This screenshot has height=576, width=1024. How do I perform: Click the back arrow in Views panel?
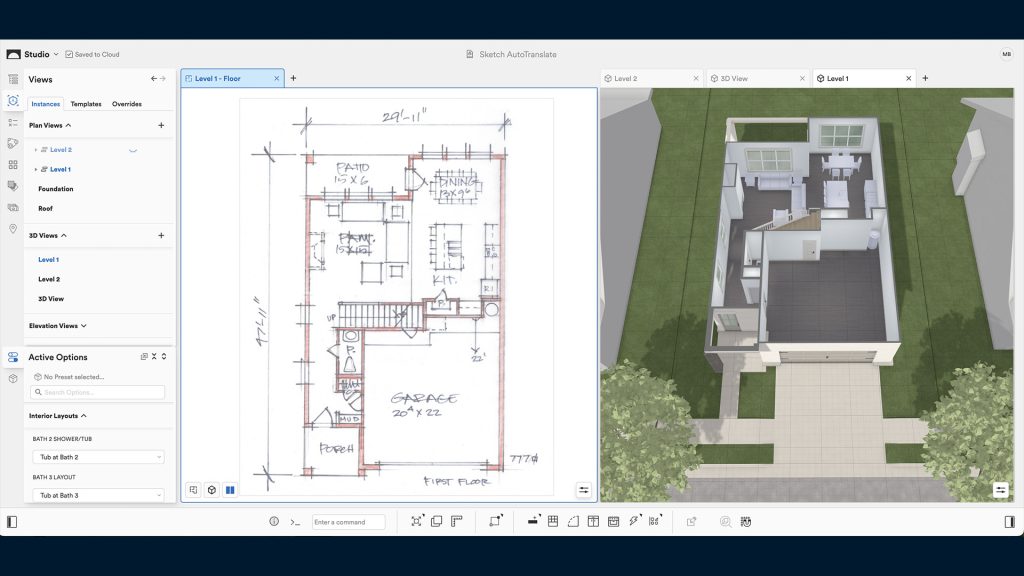[x=153, y=79]
